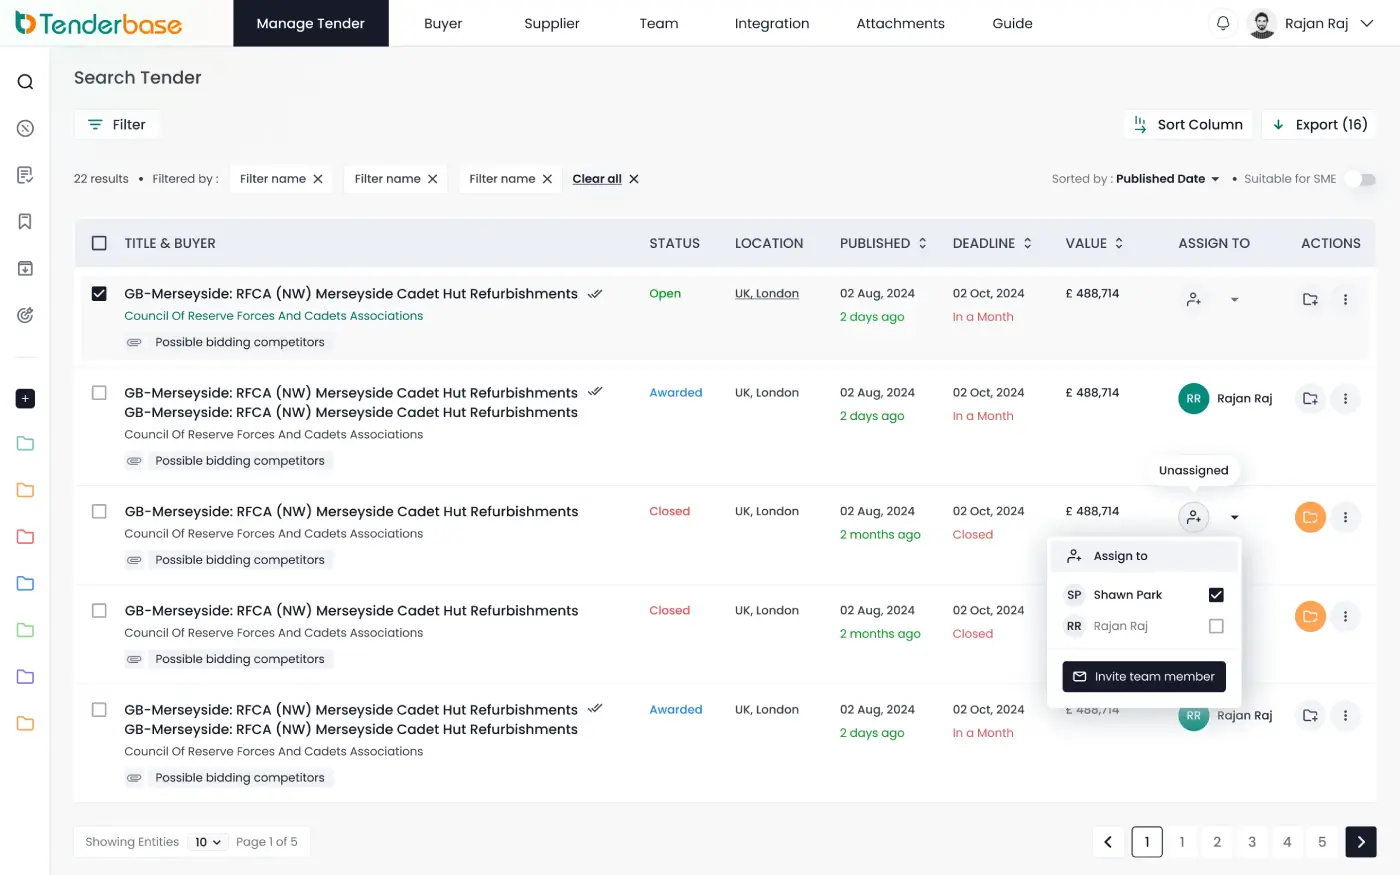Open the Integration tab
The height and width of the screenshot is (875, 1400).
pos(772,23)
